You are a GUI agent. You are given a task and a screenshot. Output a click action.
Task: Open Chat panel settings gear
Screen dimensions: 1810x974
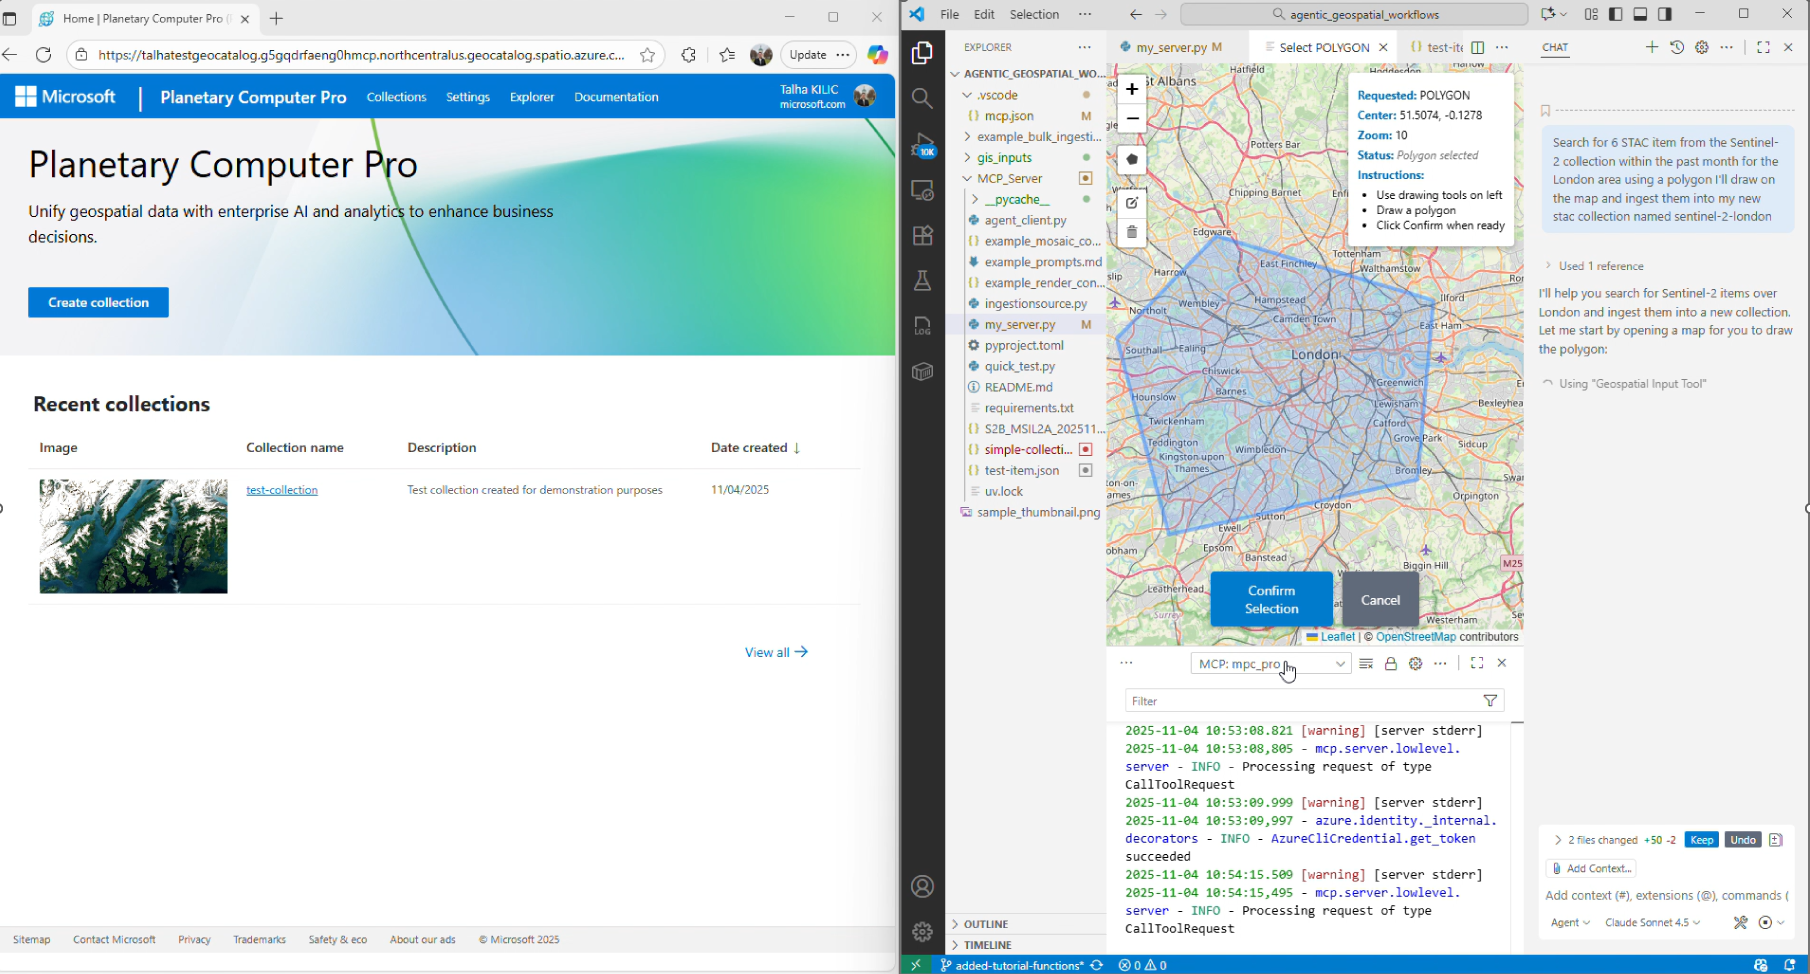click(x=1702, y=47)
